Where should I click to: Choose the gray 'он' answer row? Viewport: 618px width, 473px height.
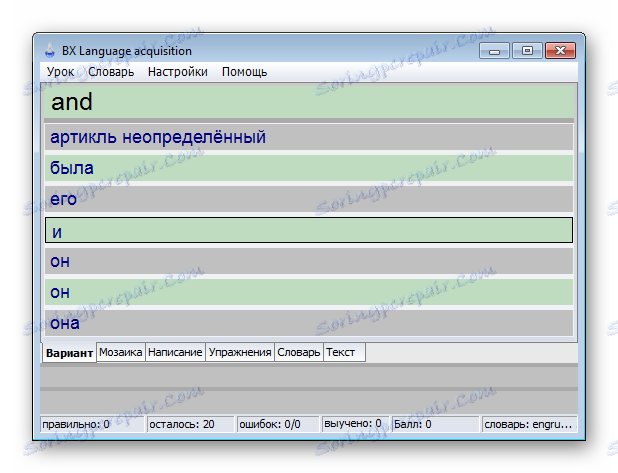(x=309, y=261)
